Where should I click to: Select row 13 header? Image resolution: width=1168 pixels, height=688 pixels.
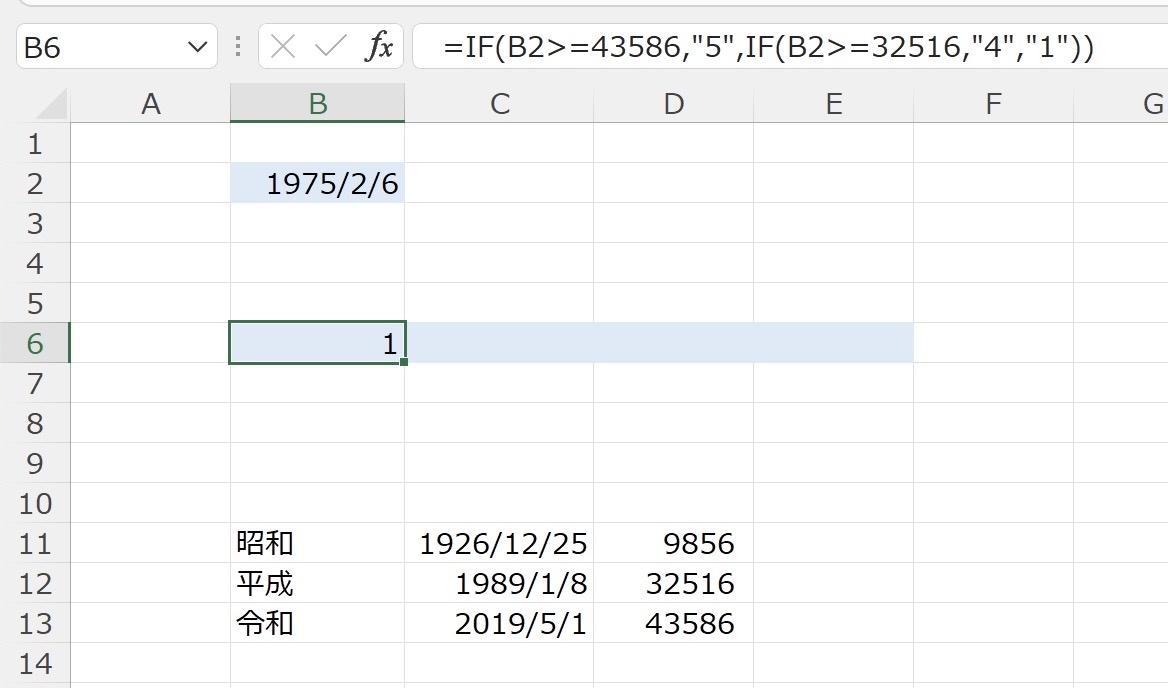pos(35,623)
